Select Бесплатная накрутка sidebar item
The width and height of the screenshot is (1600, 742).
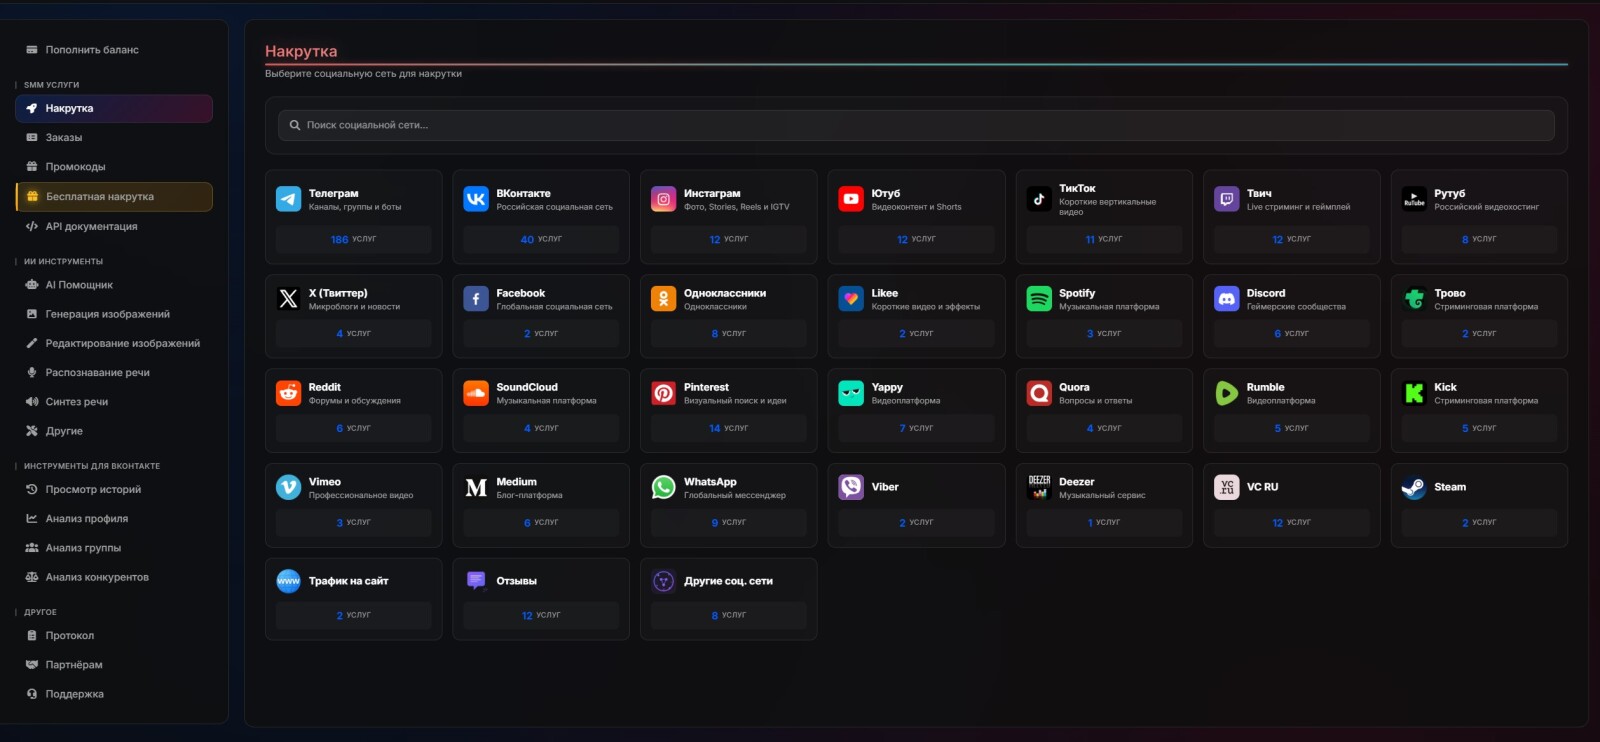(100, 197)
